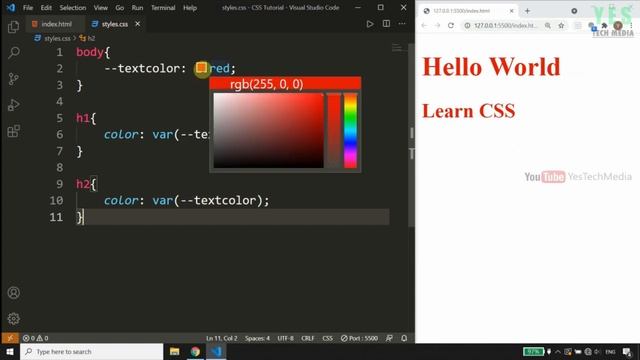The height and width of the screenshot is (360, 640).
Task: Click Spaces: 4 indentation setting
Action: pos(257,338)
